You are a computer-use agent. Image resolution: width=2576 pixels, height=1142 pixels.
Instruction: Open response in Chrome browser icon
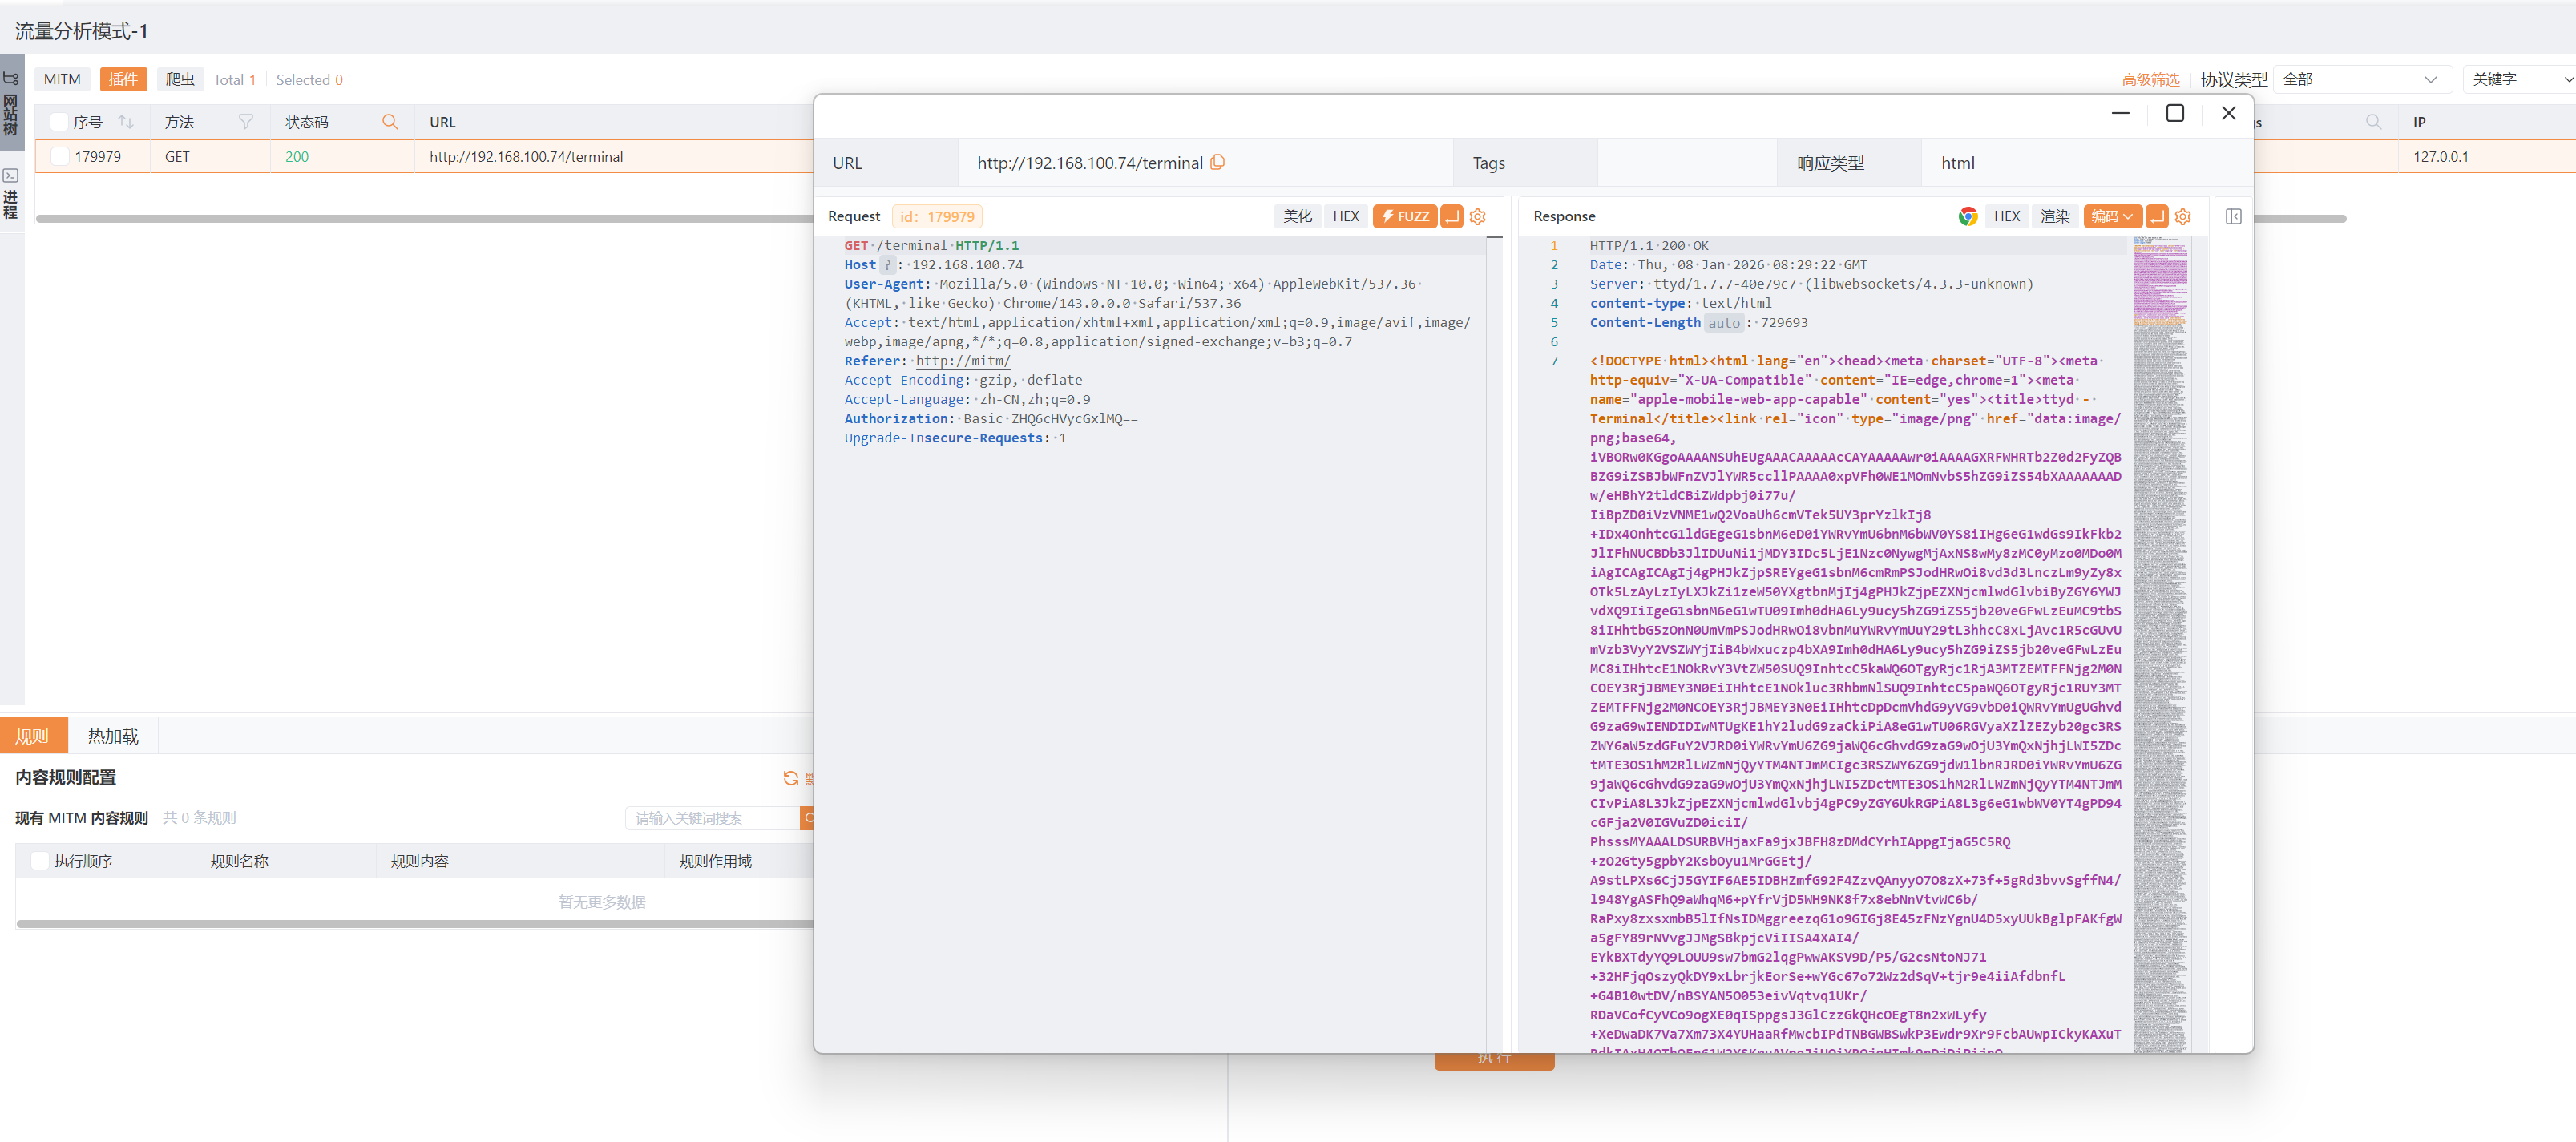coord(1967,216)
